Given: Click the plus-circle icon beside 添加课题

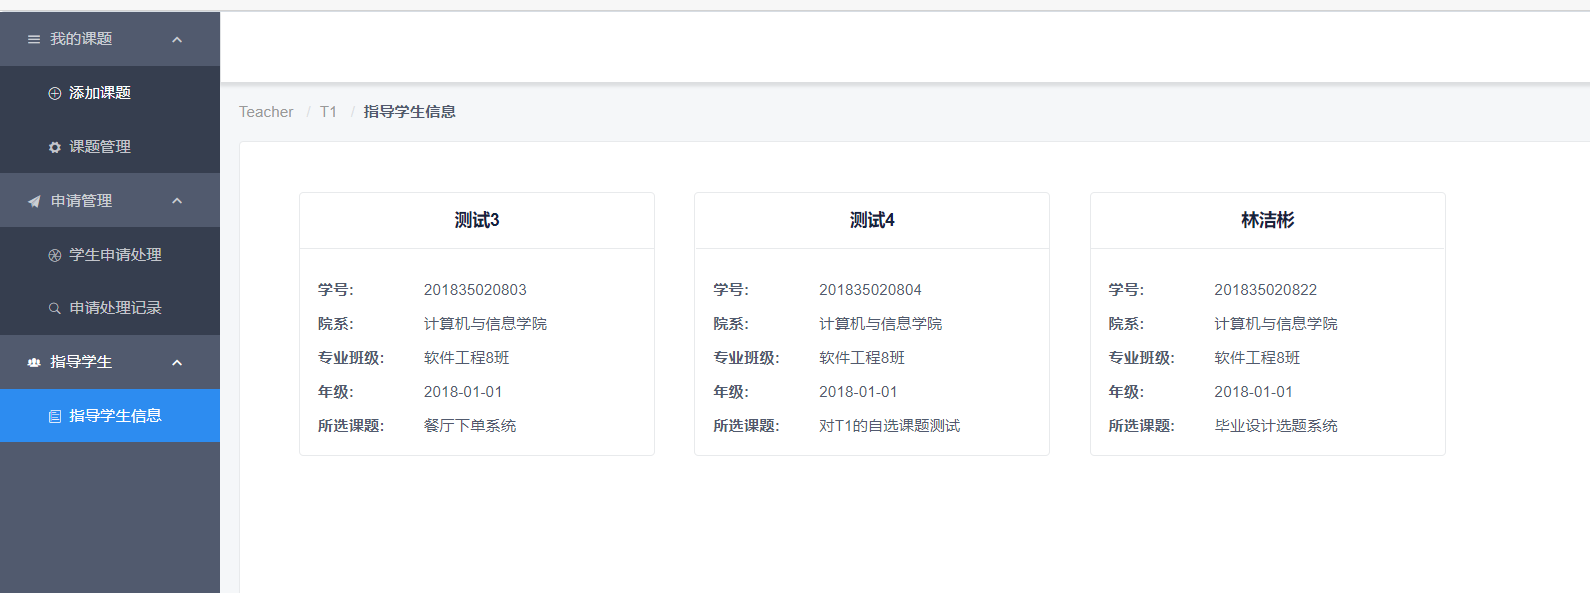Looking at the screenshot, I should tap(55, 93).
